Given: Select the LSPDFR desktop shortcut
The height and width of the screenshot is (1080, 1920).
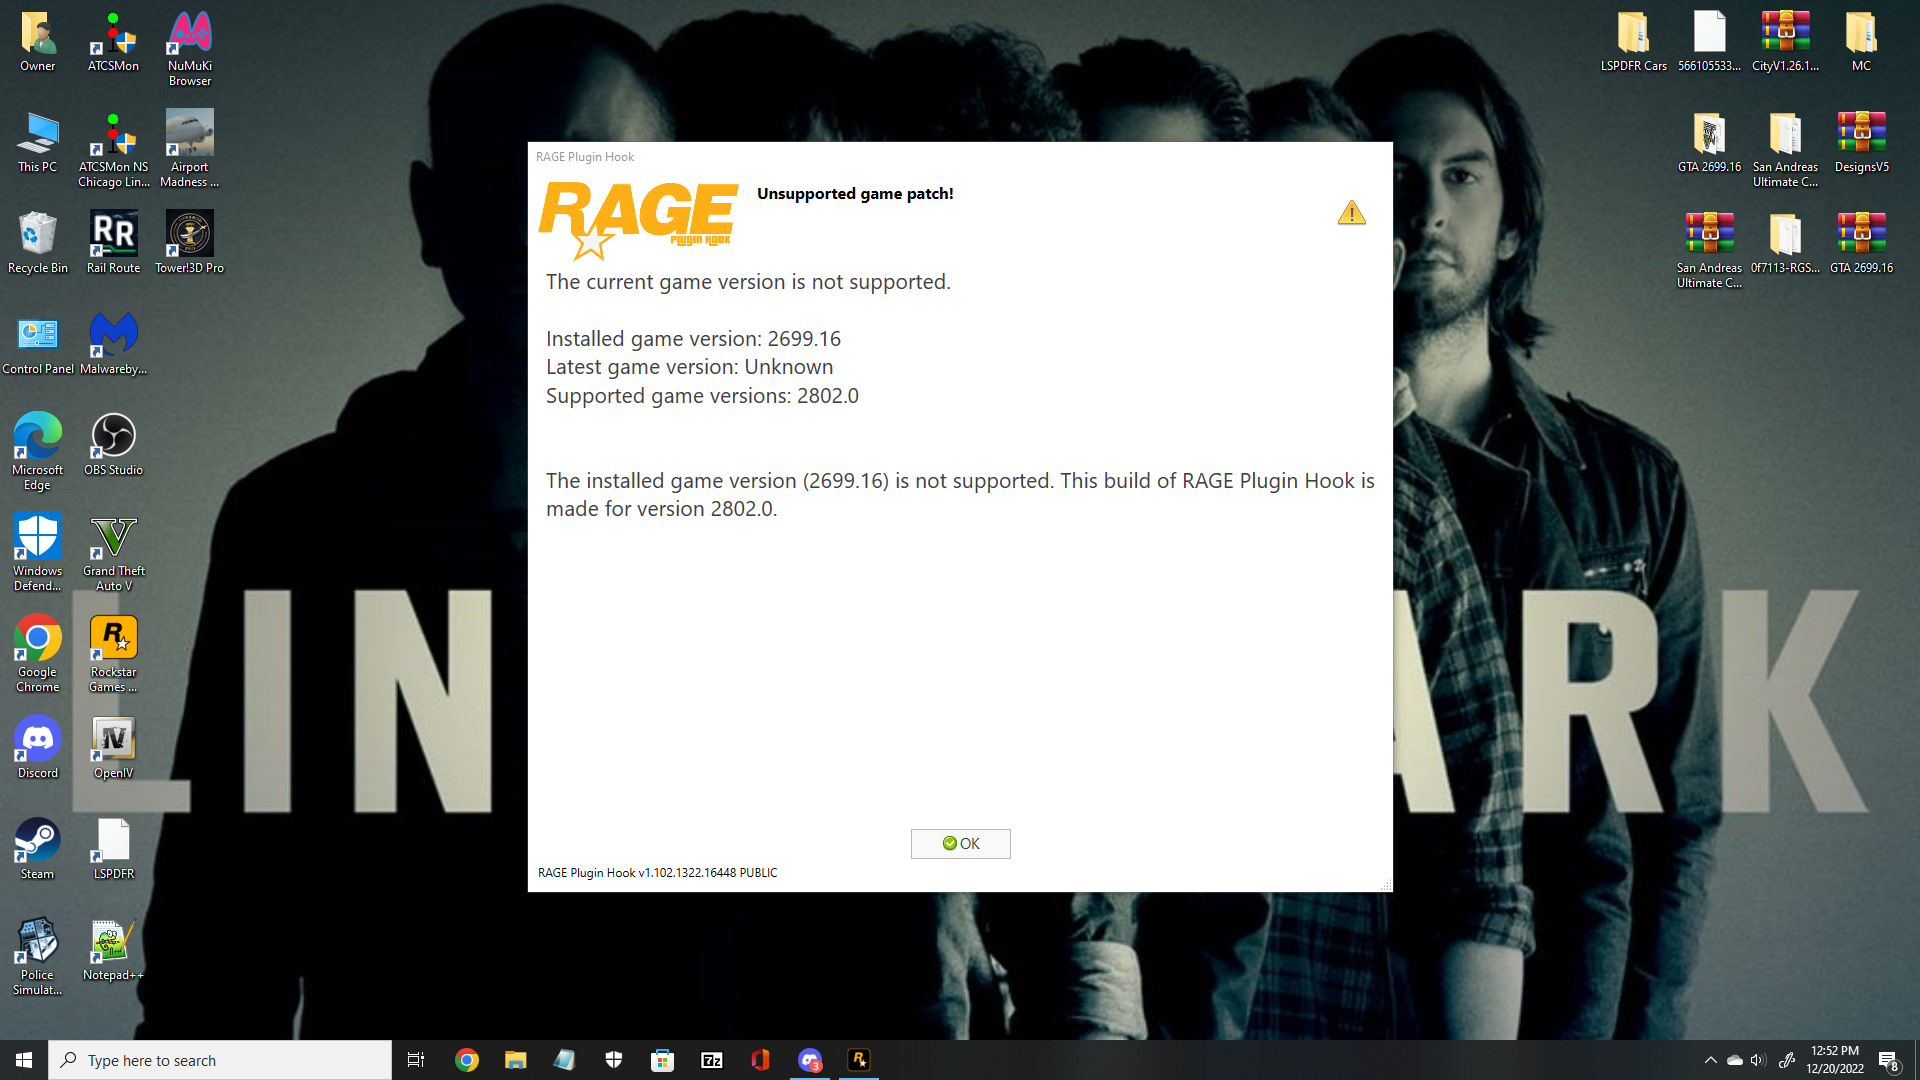Looking at the screenshot, I should point(113,842).
